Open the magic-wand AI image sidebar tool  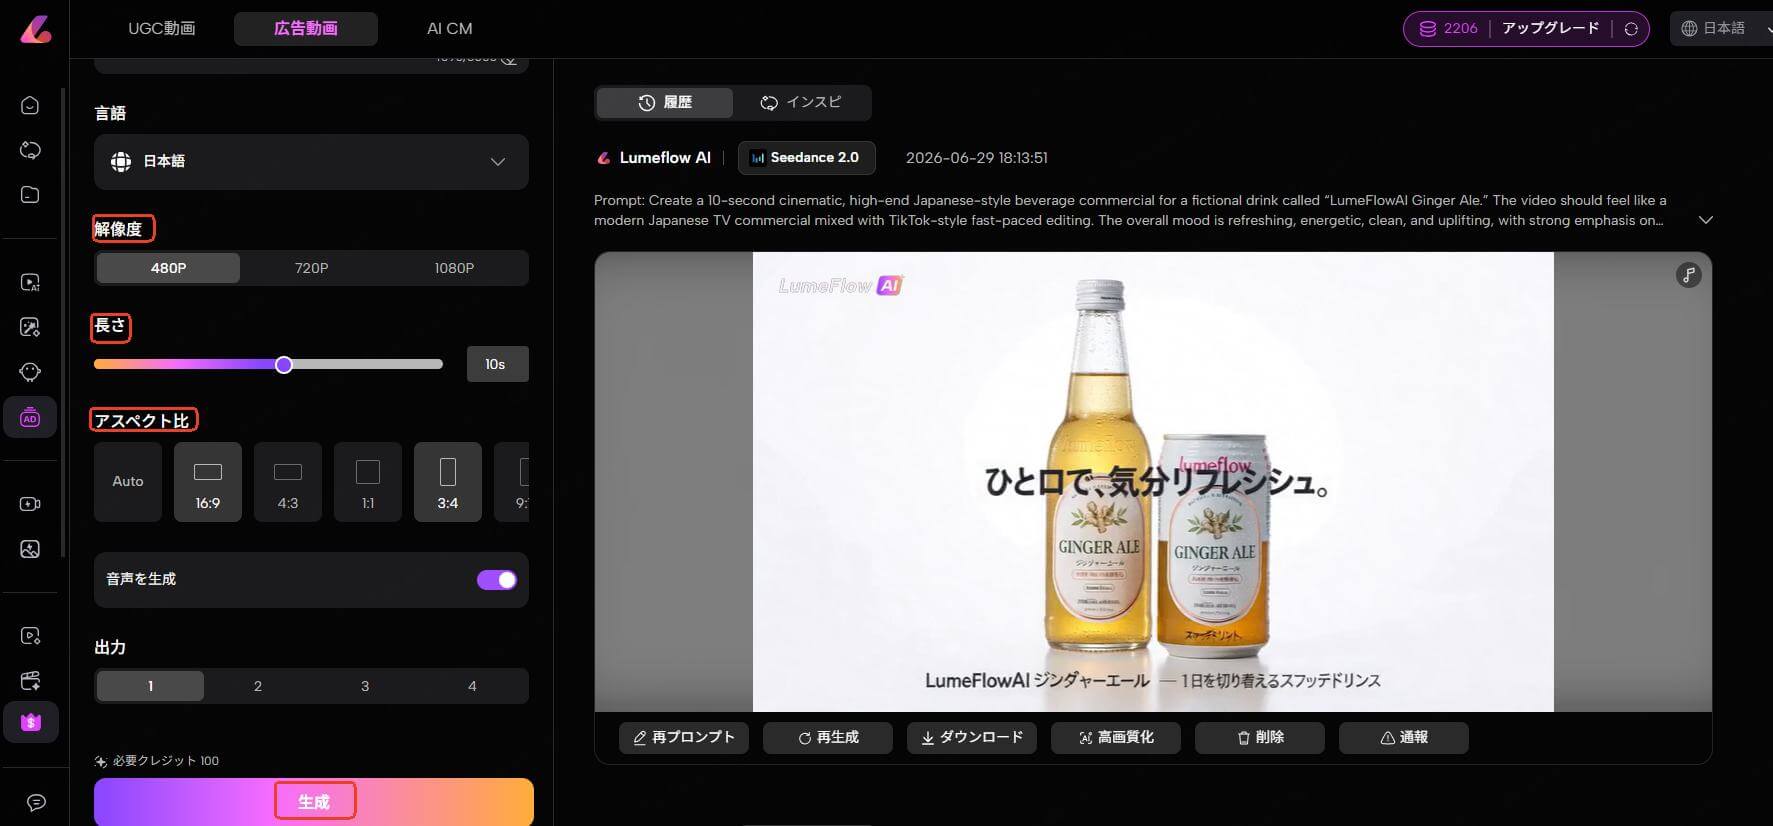pyautogui.click(x=30, y=327)
